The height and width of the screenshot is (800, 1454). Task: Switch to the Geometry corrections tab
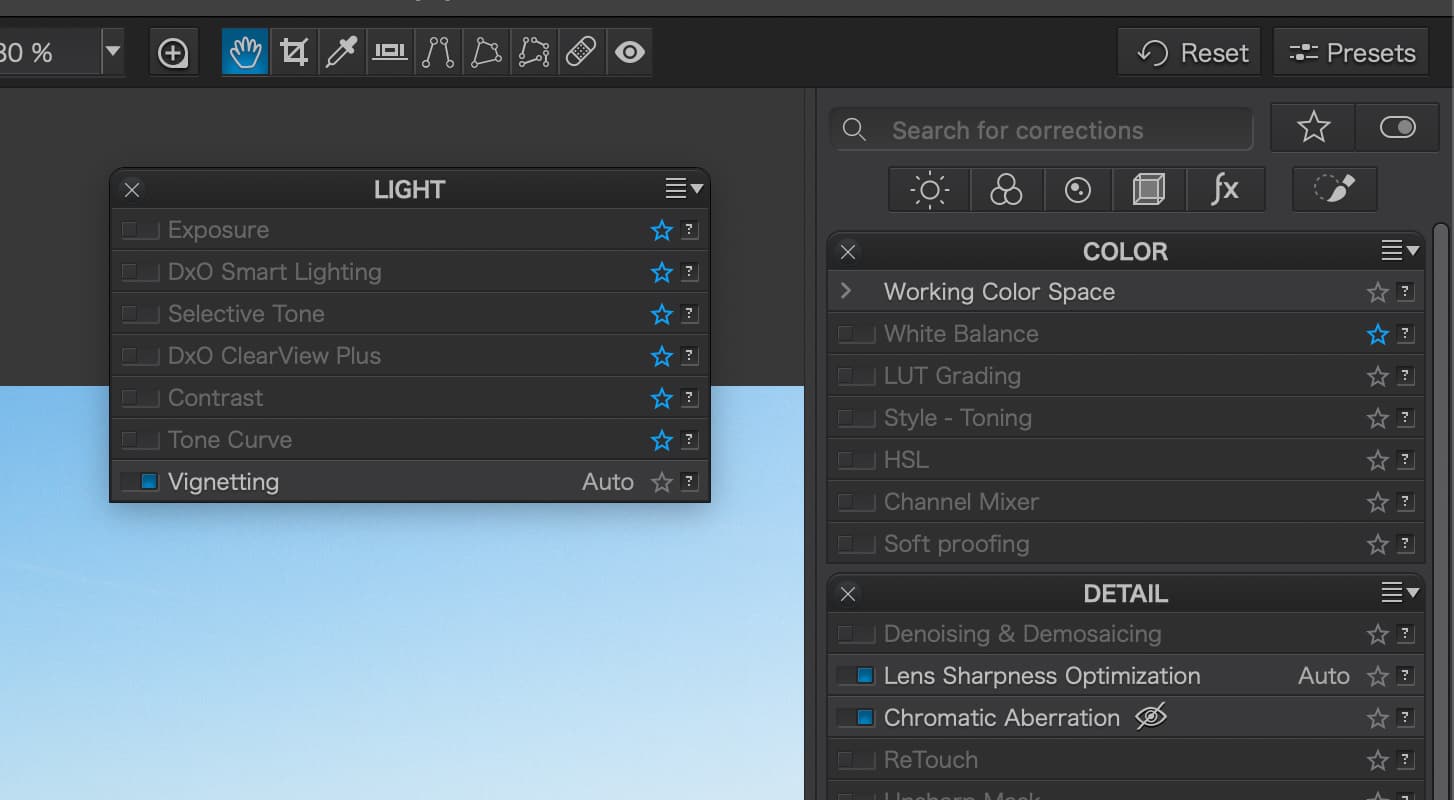click(1149, 189)
